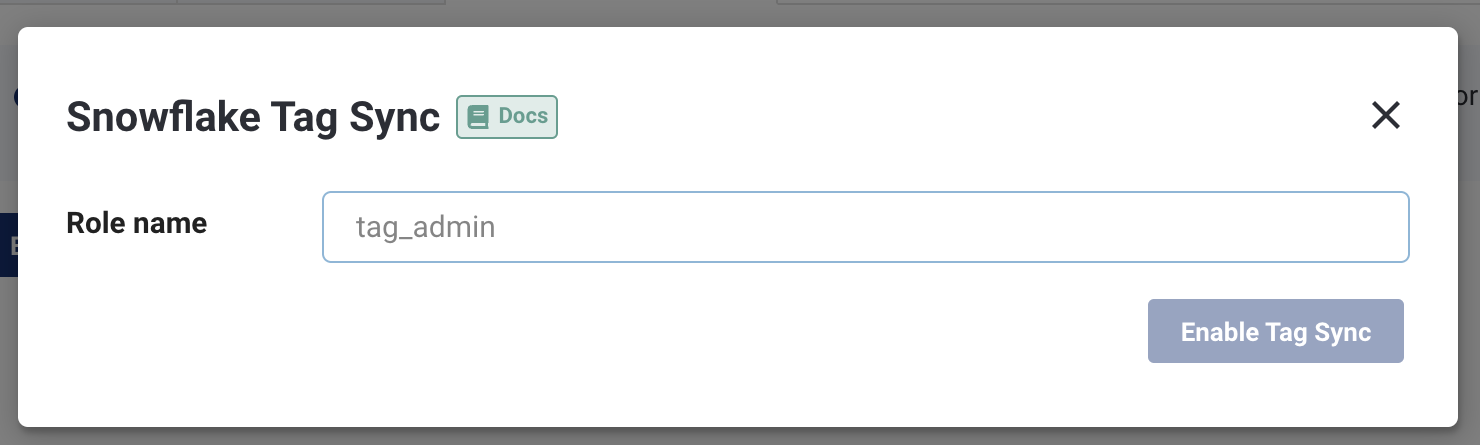Image resolution: width=1480 pixels, height=445 pixels.
Task: Click the word Docs beside the title
Action: tap(523, 116)
